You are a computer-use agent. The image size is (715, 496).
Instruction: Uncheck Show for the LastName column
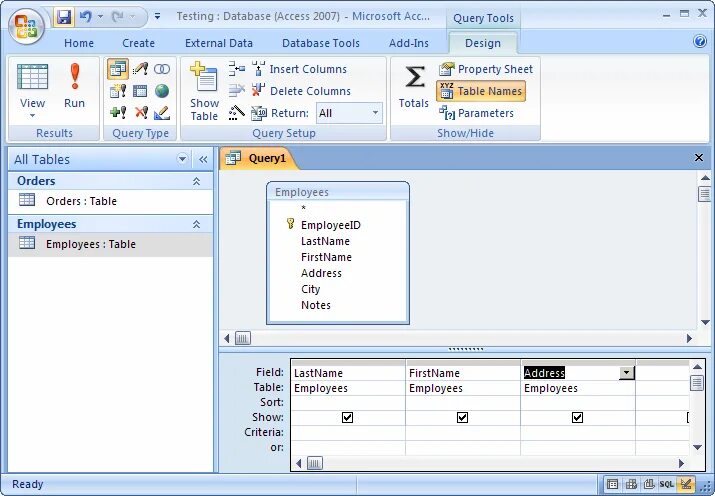[347, 418]
